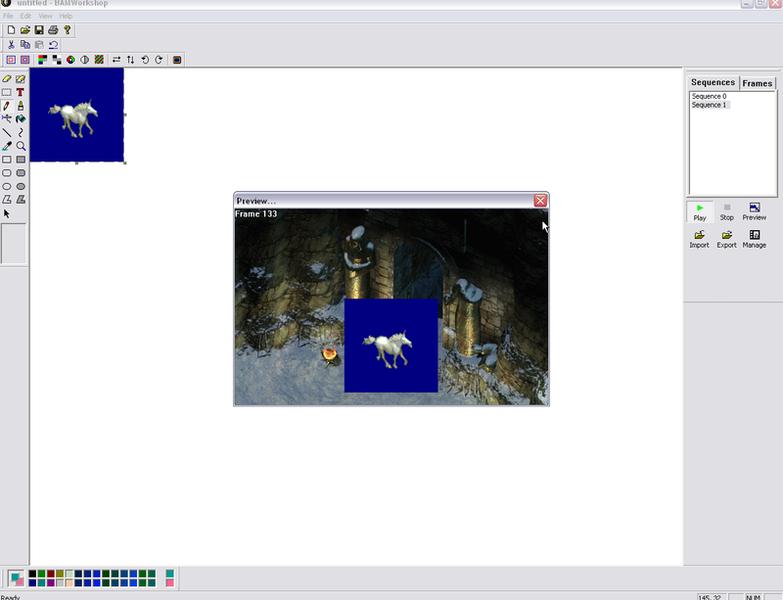Pick the black palette swatch
Image resolution: width=783 pixels, height=600 pixels.
[32, 574]
